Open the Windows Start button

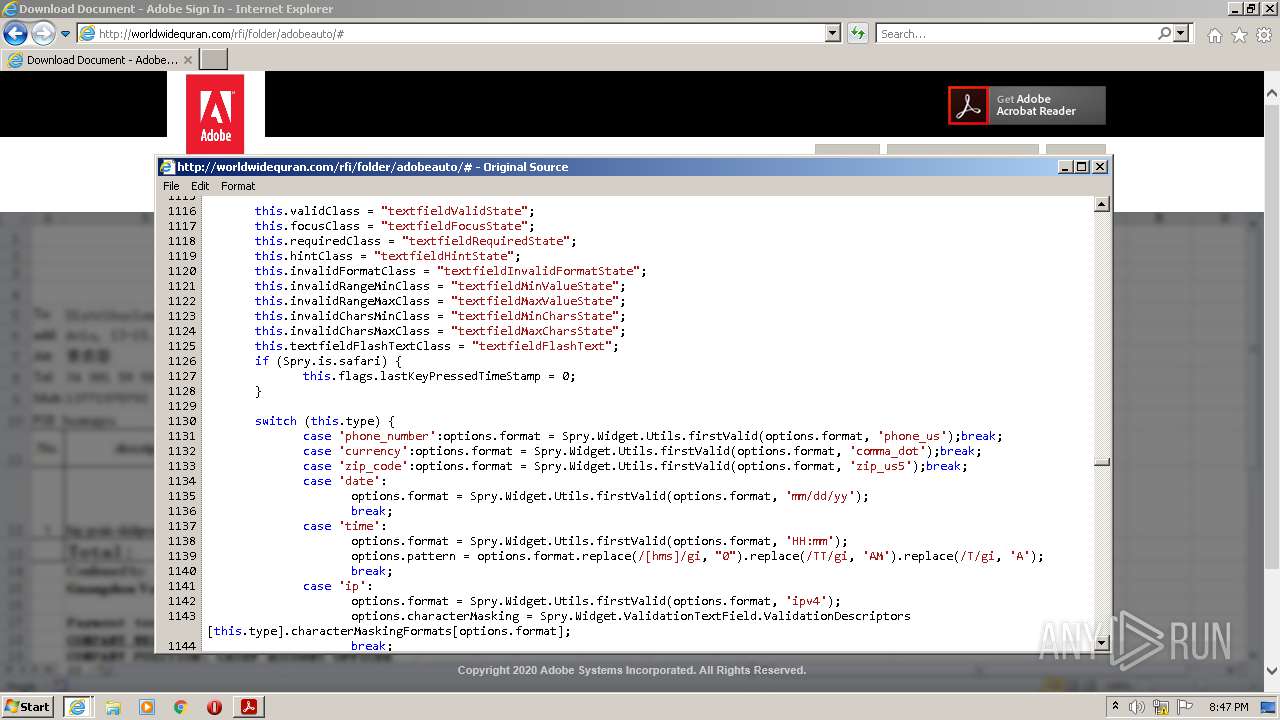click(x=27, y=706)
